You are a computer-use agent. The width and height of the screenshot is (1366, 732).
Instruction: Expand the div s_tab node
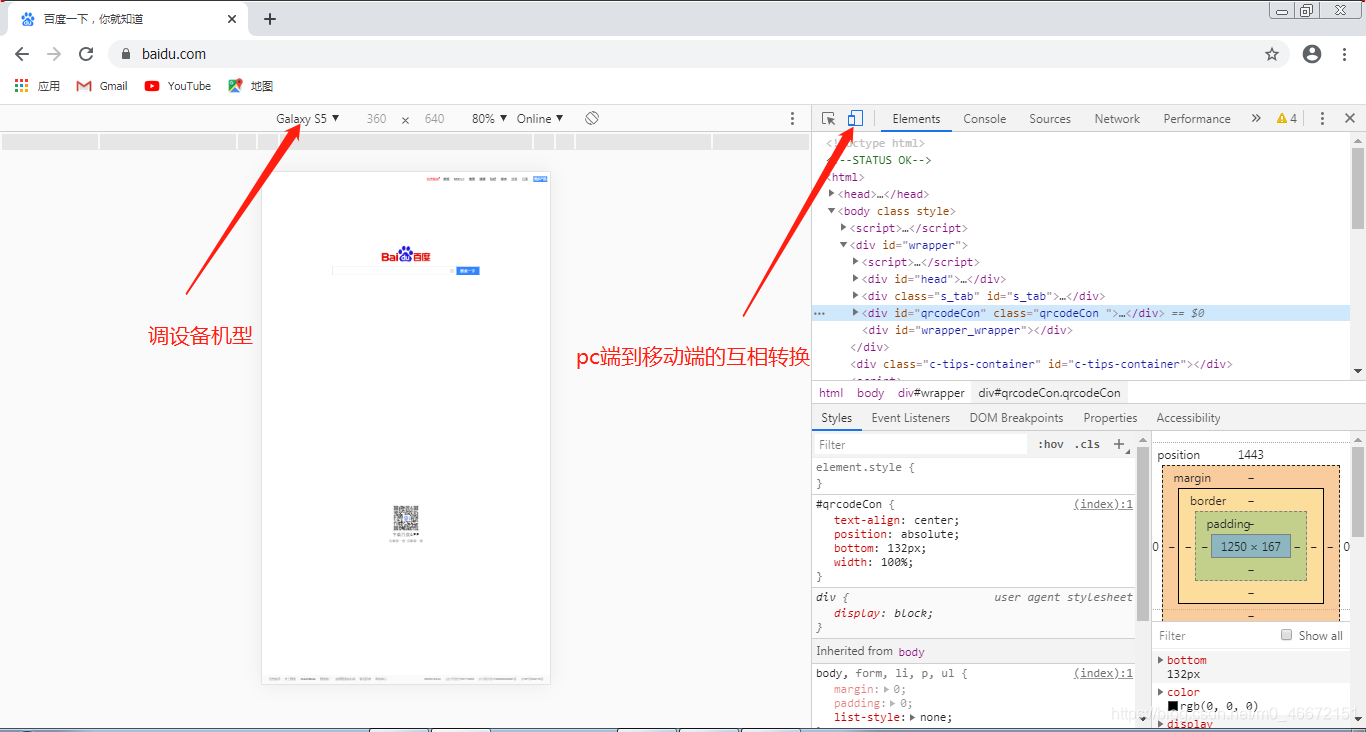856,296
